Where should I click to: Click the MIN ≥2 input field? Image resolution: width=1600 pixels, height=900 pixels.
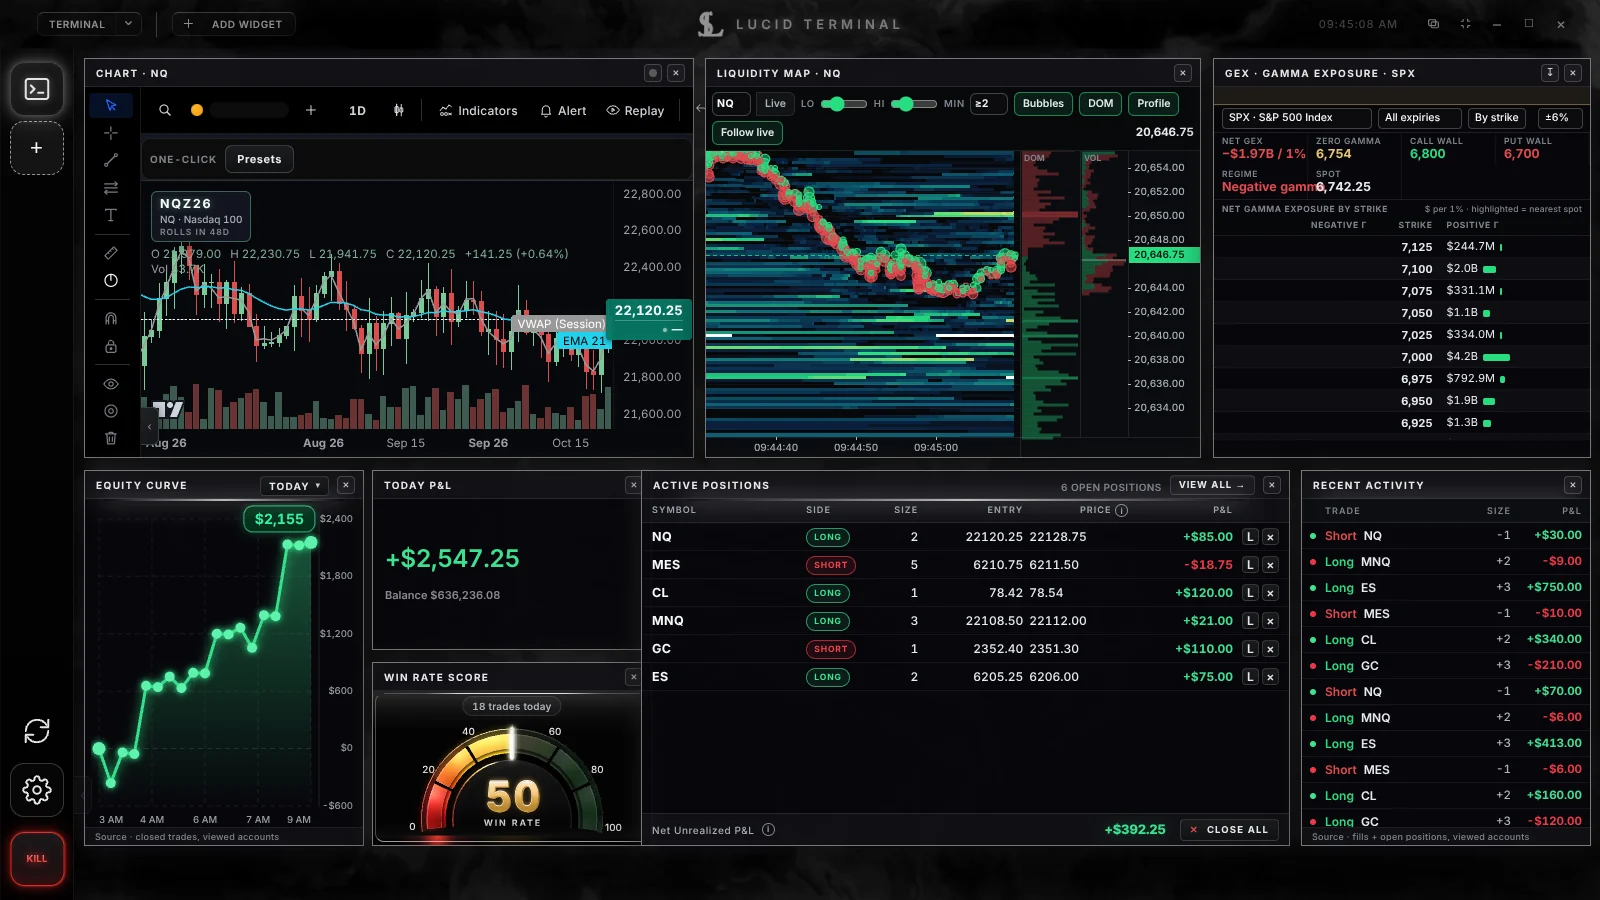988,104
